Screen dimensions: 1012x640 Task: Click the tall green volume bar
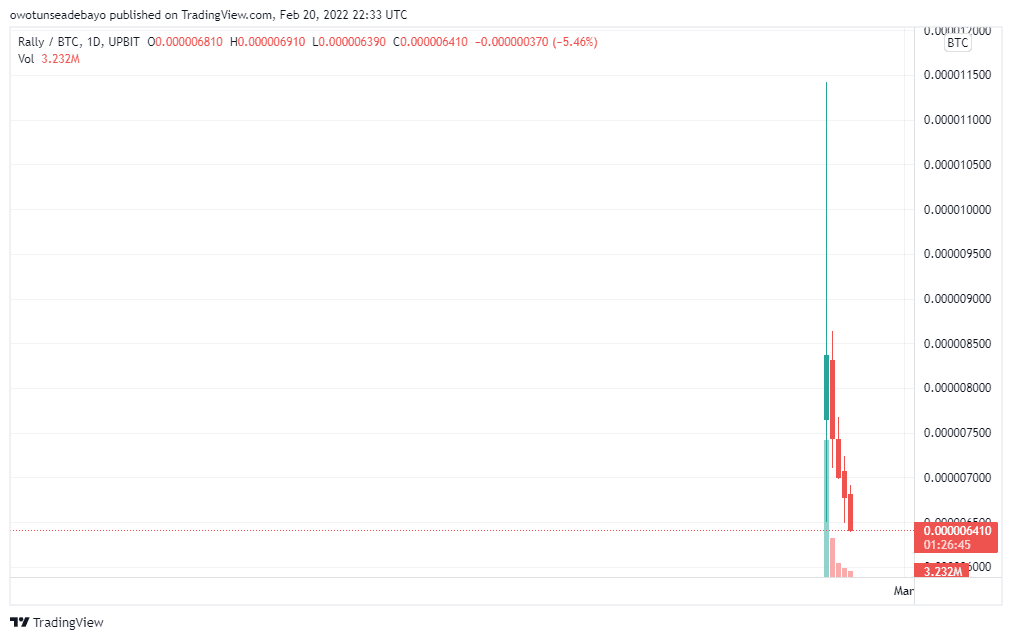[x=826, y=510]
